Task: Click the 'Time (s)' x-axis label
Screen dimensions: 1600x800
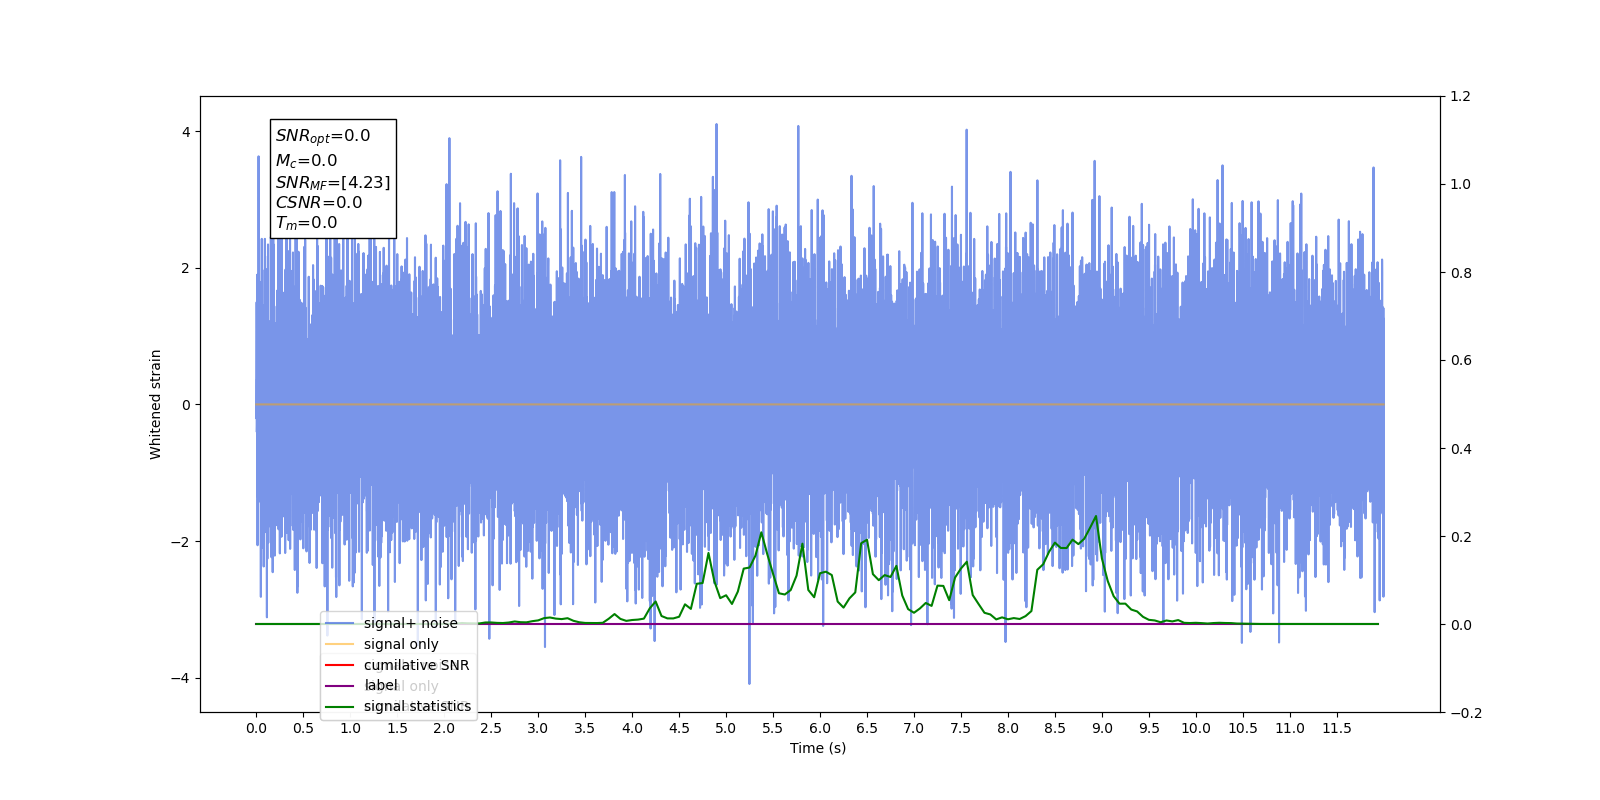Action: click(818, 748)
